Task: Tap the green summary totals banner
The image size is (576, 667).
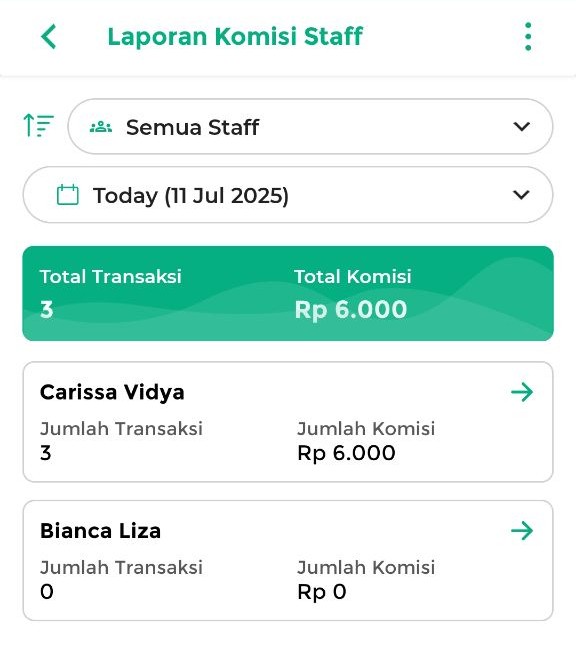Action: click(288, 293)
